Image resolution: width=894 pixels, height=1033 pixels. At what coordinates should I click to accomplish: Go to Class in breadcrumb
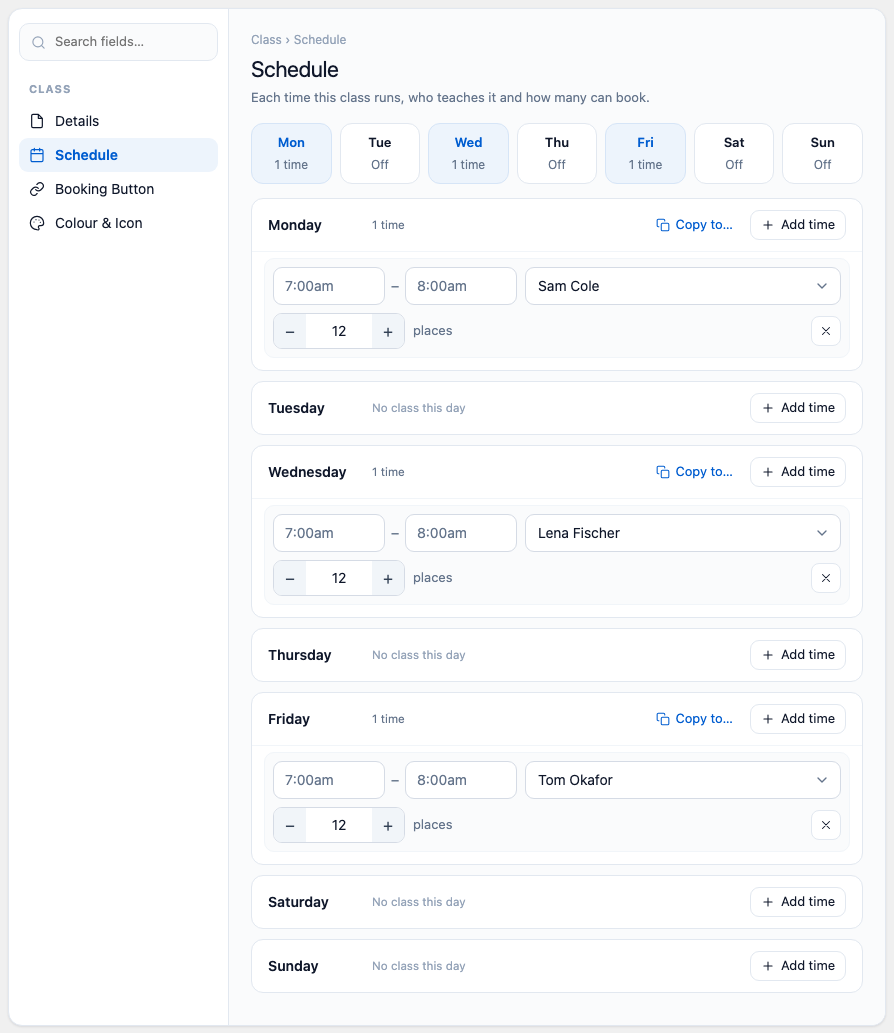(266, 40)
